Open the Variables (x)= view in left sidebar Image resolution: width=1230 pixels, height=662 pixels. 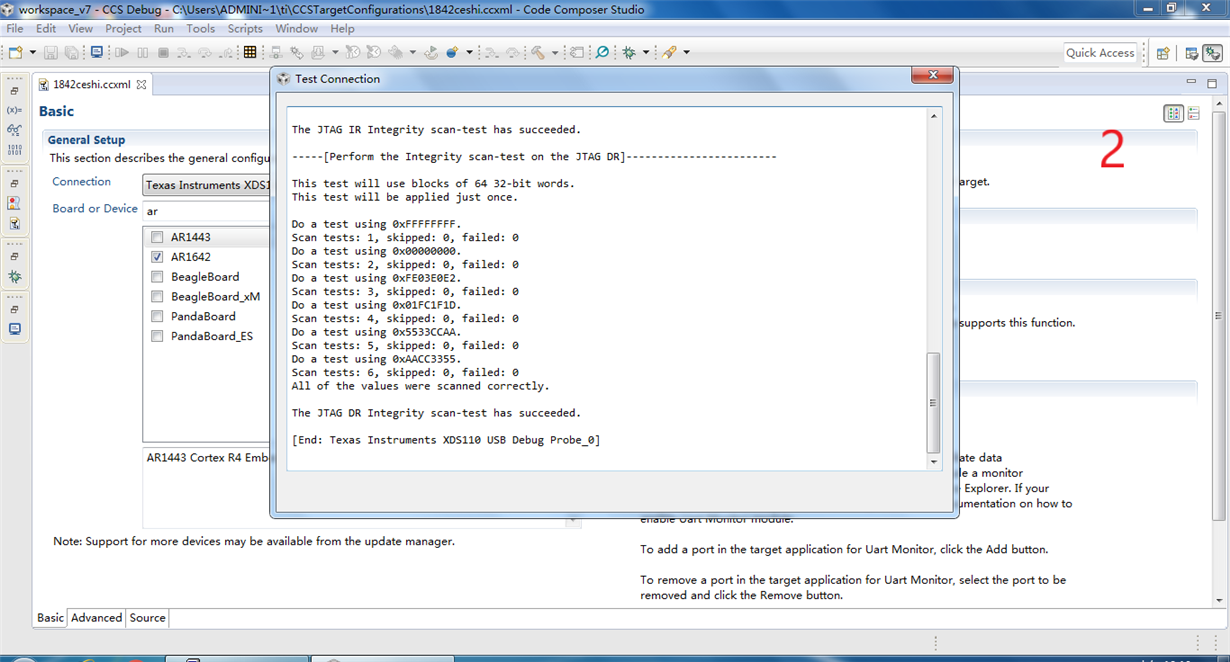point(14,110)
